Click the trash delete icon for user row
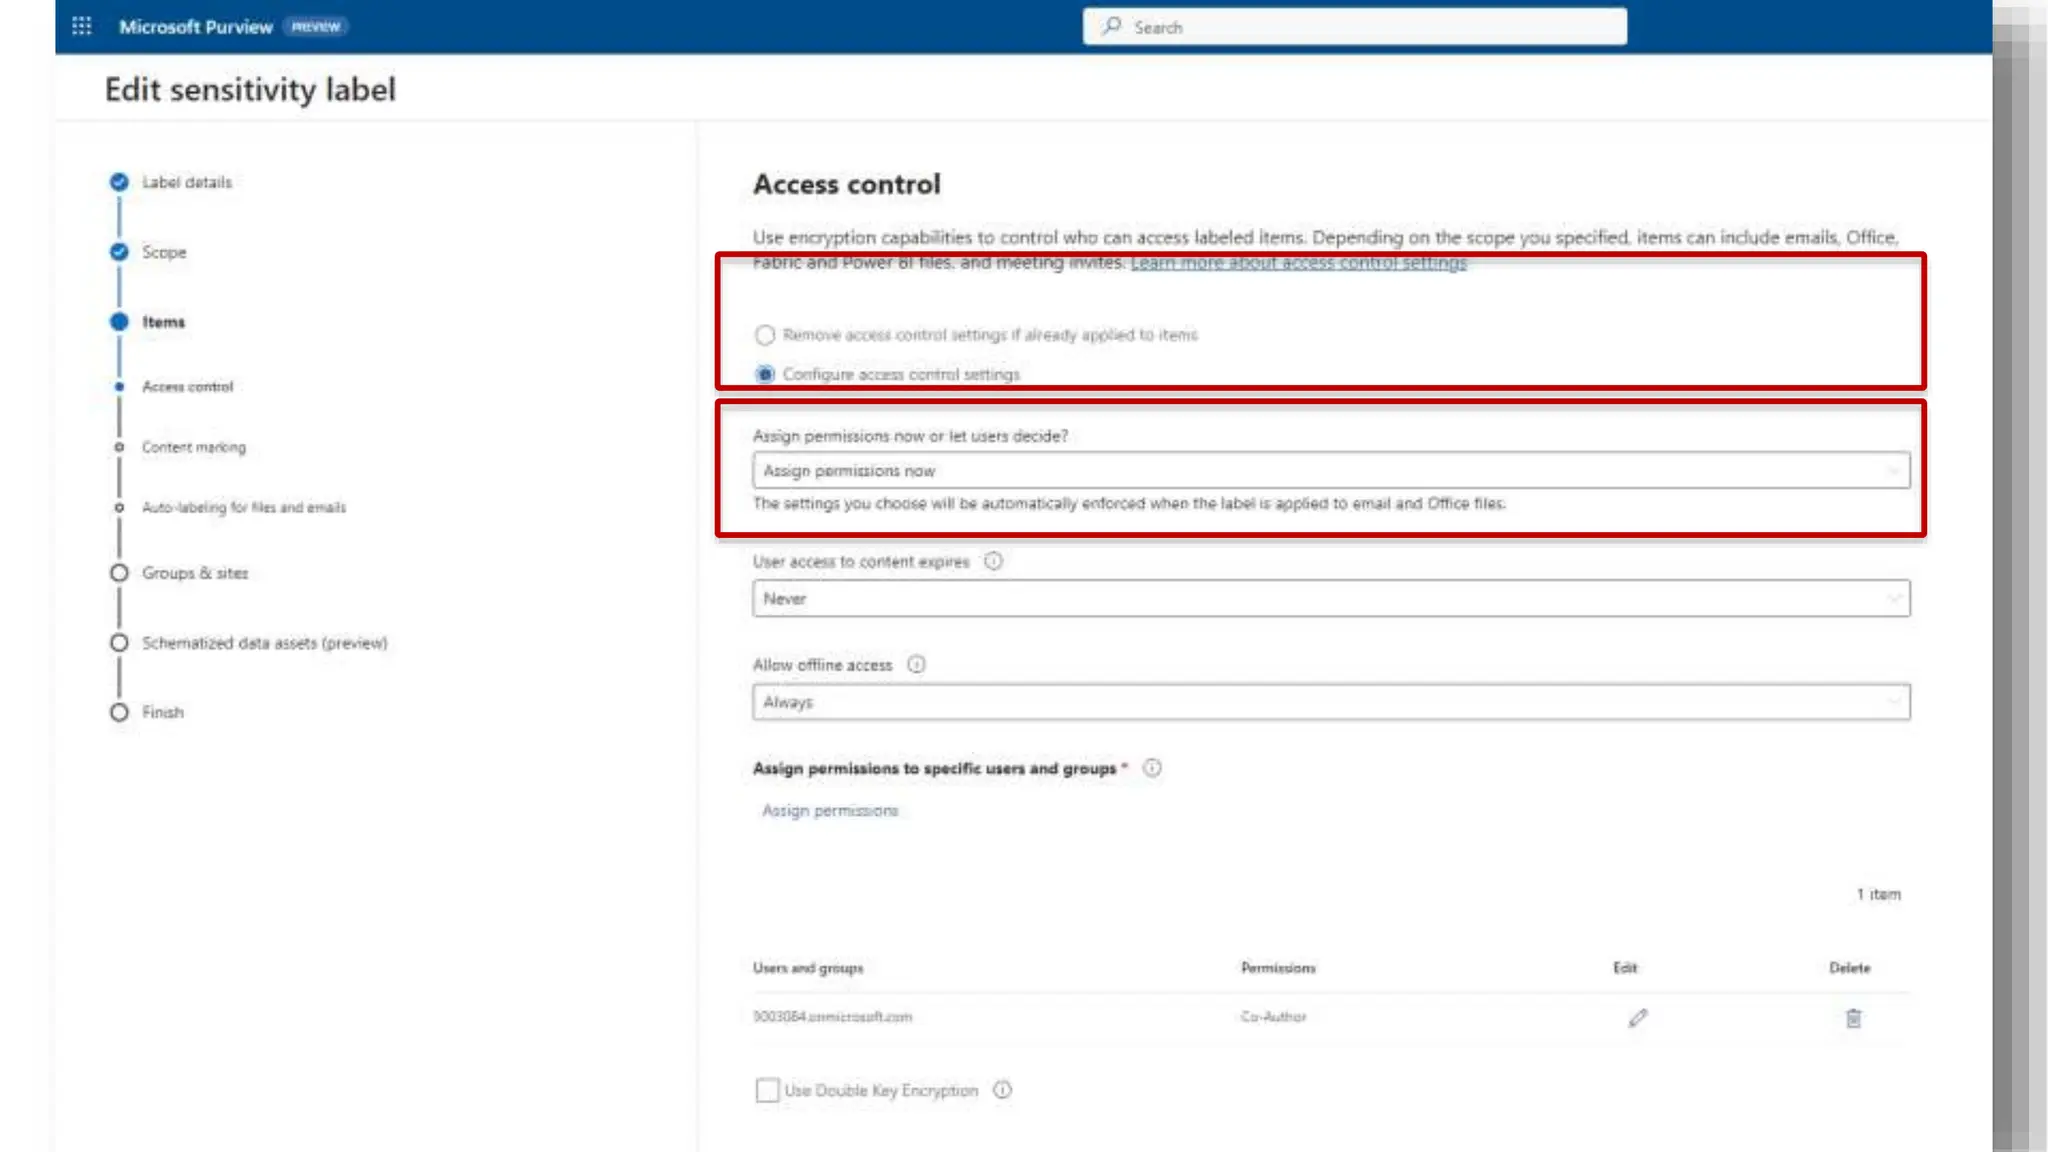The width and height of the screenshot is (2048, 1152). click(x=1853, y=1018)
